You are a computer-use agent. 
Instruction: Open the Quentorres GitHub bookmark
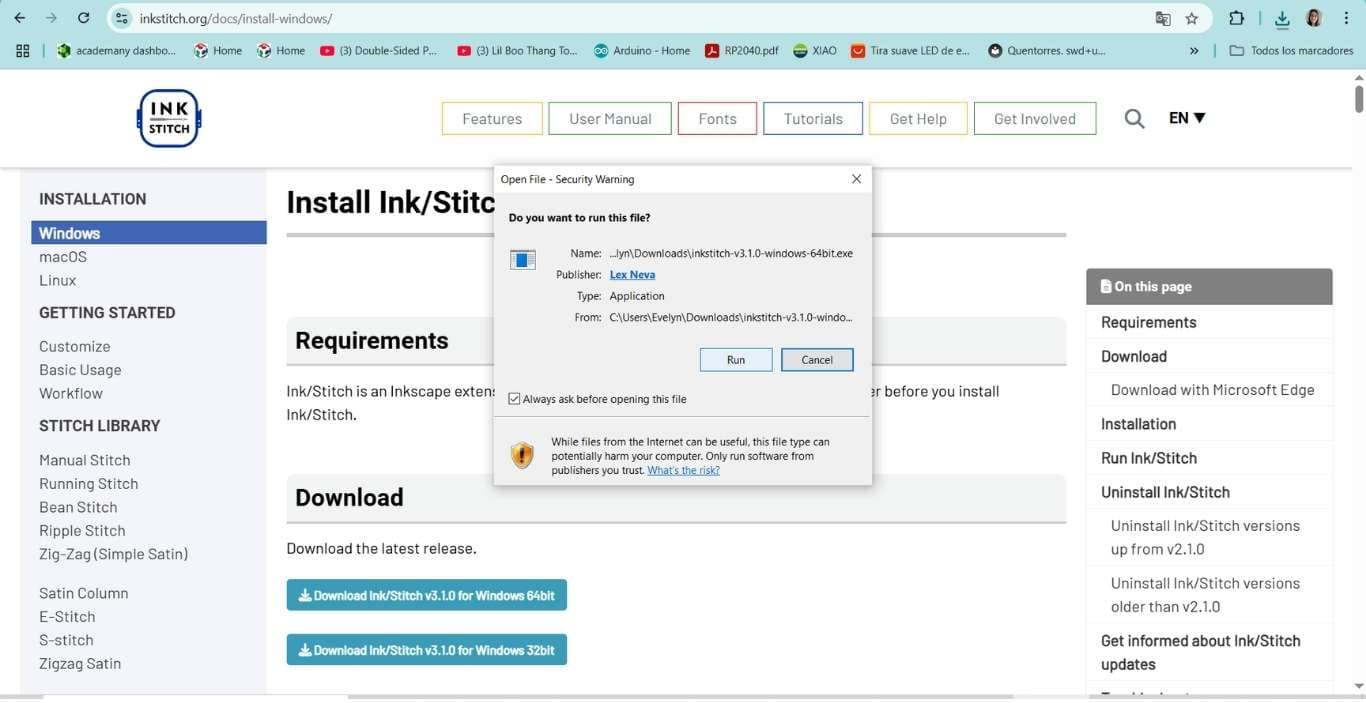pos(1046,50)
